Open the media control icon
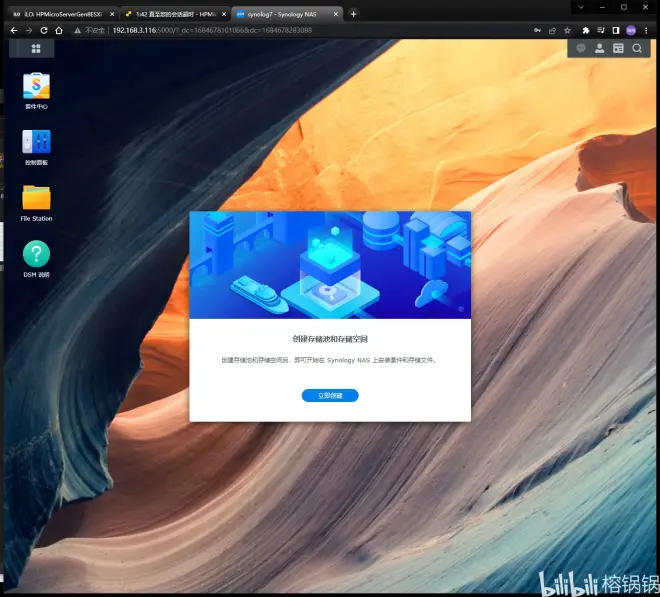The image size is (660, 597). pos(601,30)
